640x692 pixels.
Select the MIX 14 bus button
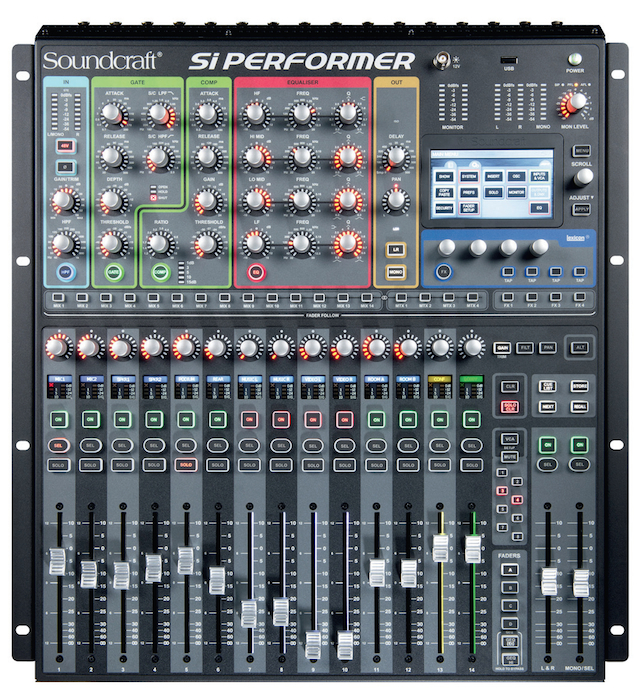click(x=367, y=297)
